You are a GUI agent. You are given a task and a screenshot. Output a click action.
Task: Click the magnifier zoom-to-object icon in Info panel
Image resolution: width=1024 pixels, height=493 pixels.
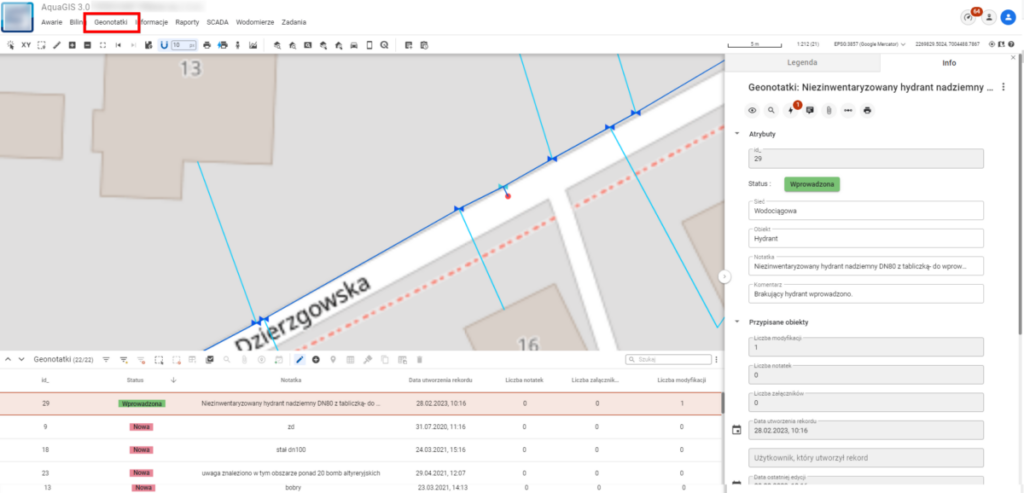click(772, 110)
